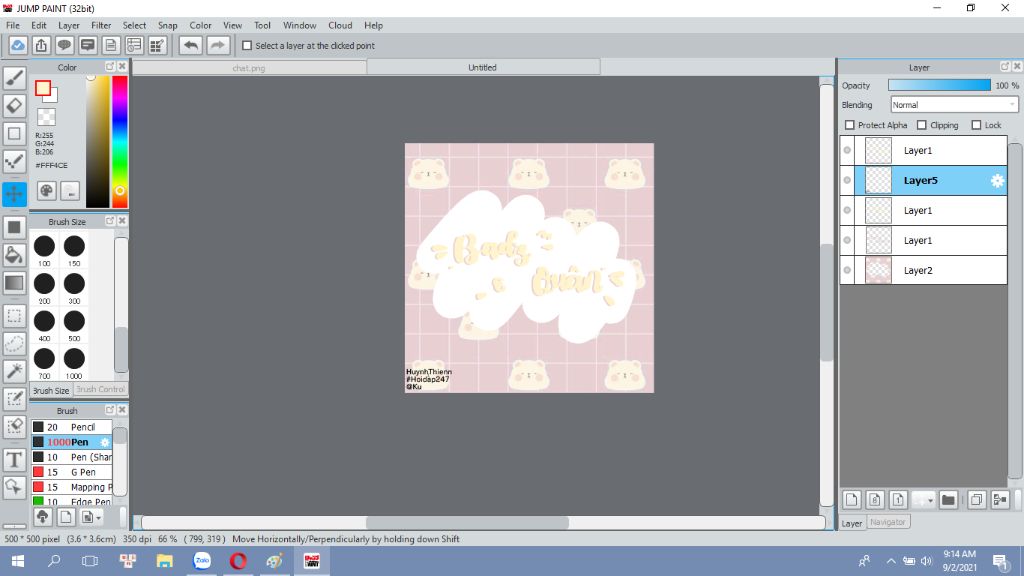The image size is (1024, 576).
Task: Check 'Select a layer at the clicked point'
Action: pos(247,46)
